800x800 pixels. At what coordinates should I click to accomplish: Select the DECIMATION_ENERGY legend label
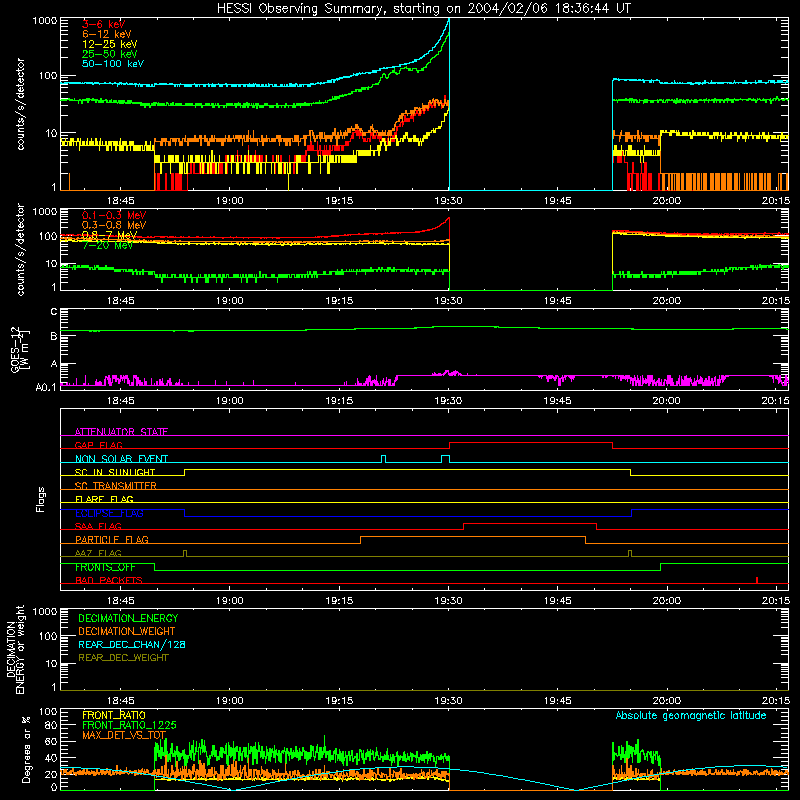coord(128,618)
